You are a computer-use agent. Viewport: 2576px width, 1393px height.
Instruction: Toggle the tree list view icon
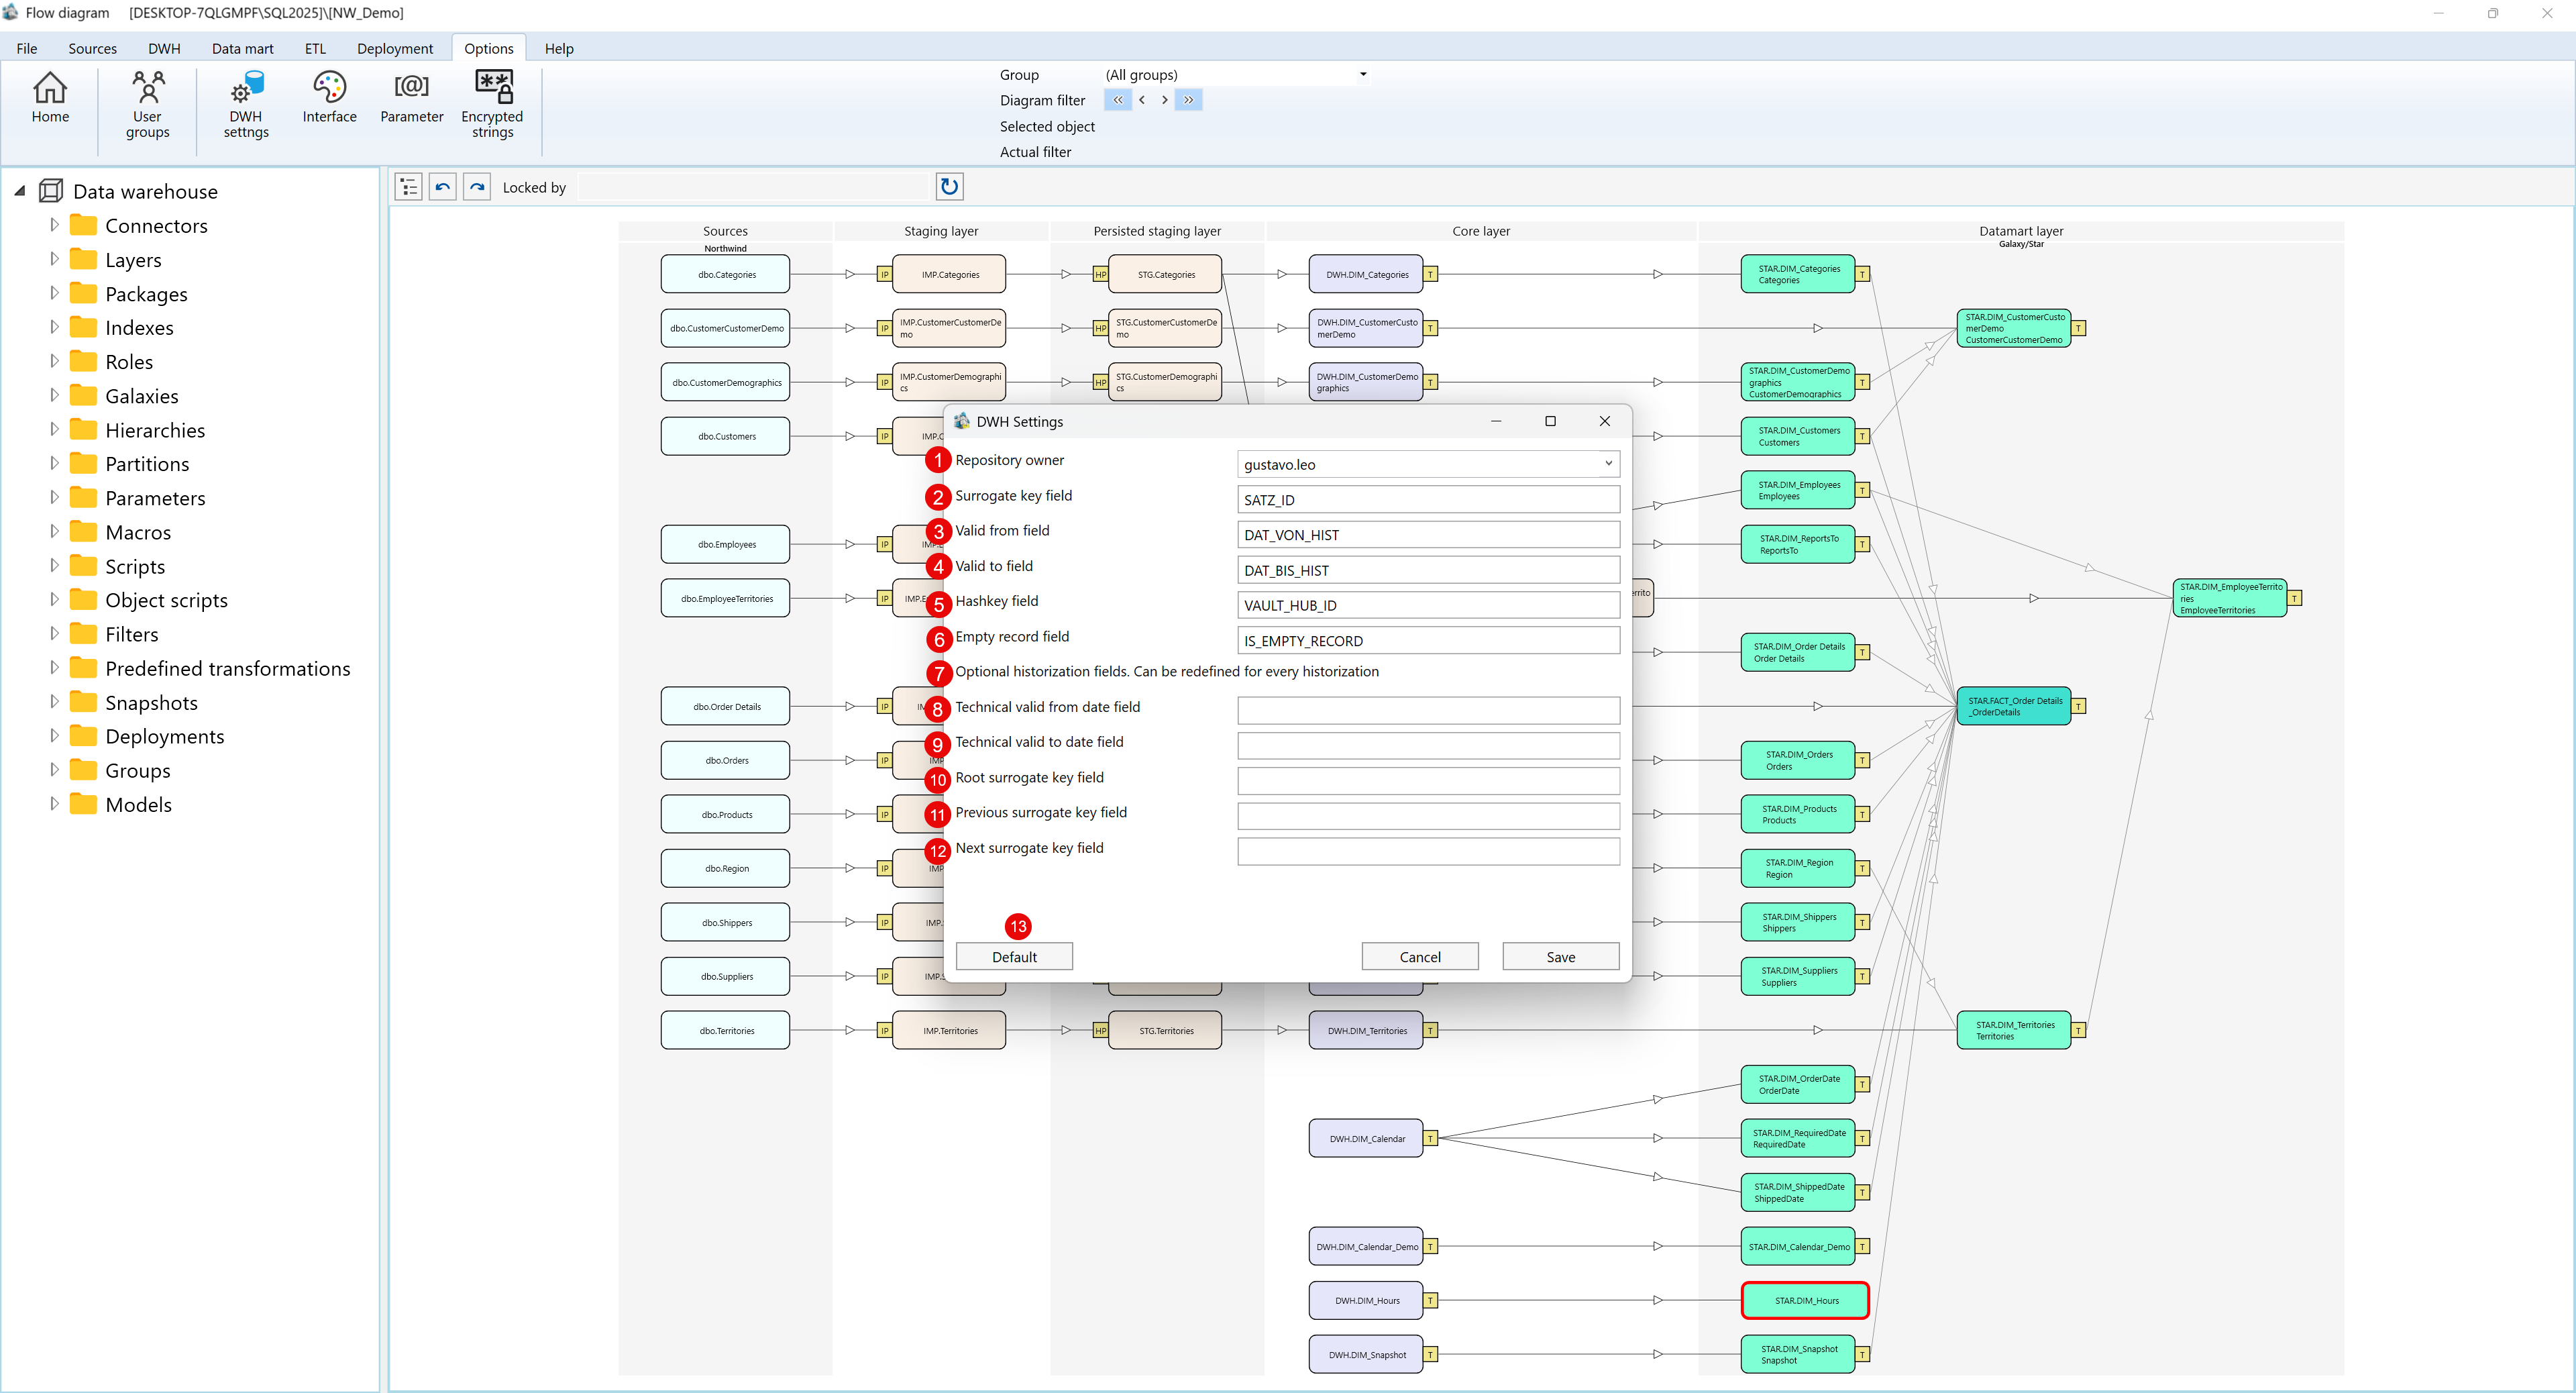click(x=408, y=186)
